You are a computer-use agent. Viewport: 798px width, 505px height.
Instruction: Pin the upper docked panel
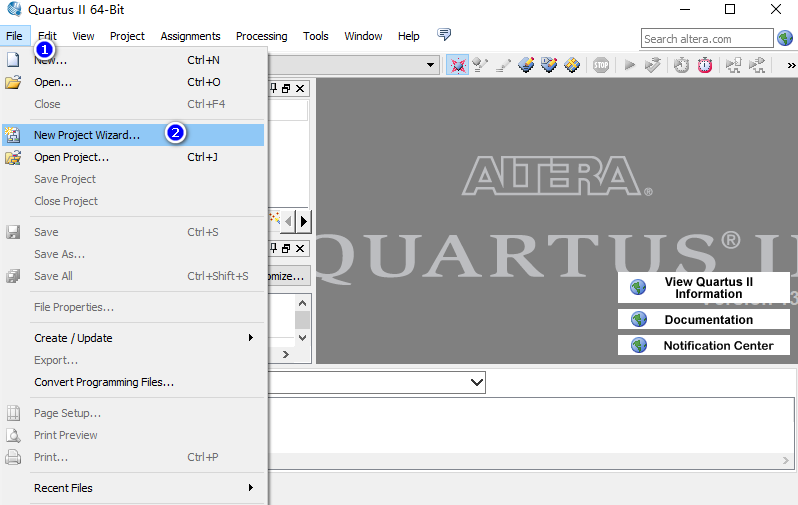[274, 89]
